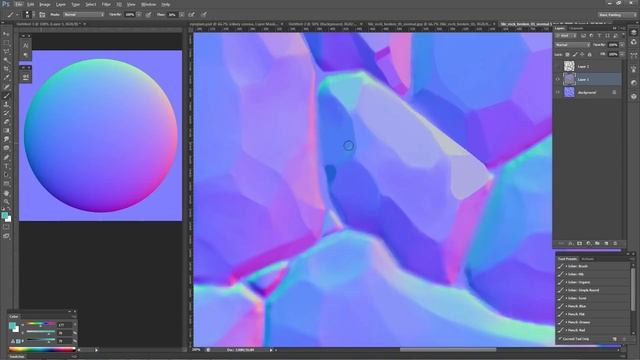640x360 pixels.
Task: Create a new layer
Action: point(606,244)
